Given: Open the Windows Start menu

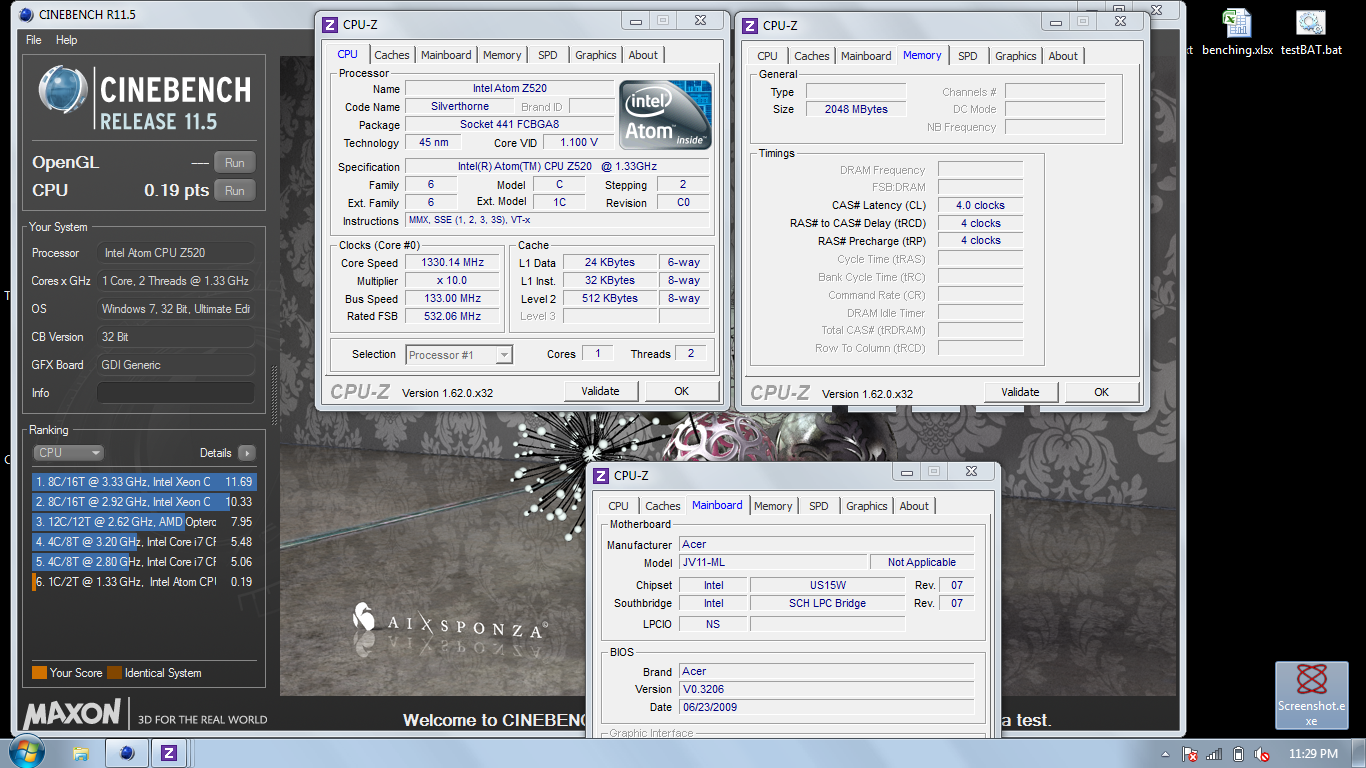Looking at the screenshot, I should pyautogui.click(x=25, y=752).
